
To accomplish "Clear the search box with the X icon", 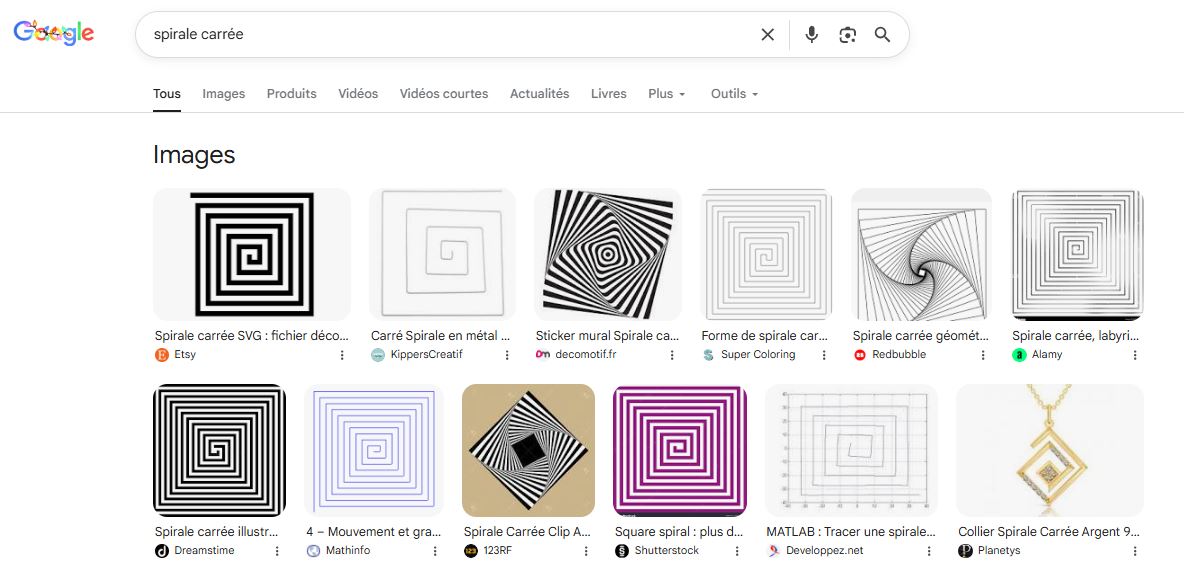I will (767, 35).
